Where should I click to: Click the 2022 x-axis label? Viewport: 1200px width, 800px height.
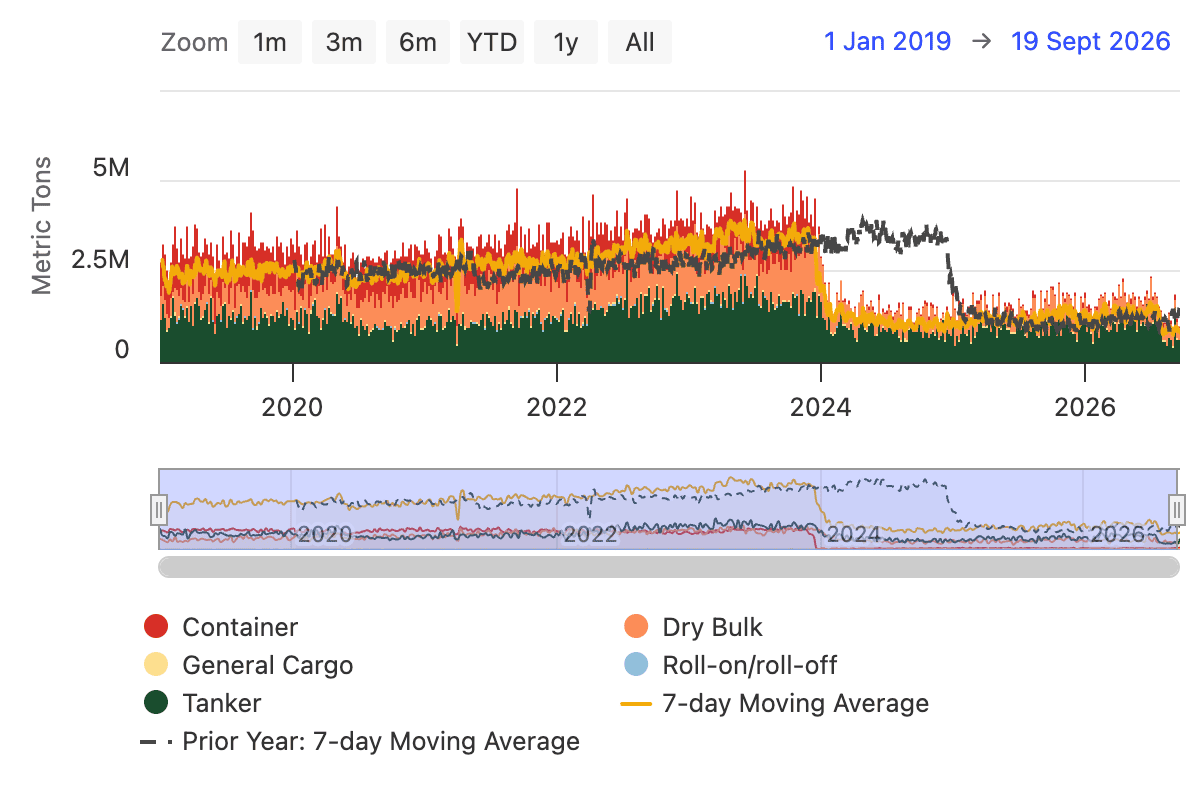[x=557, y=406]
